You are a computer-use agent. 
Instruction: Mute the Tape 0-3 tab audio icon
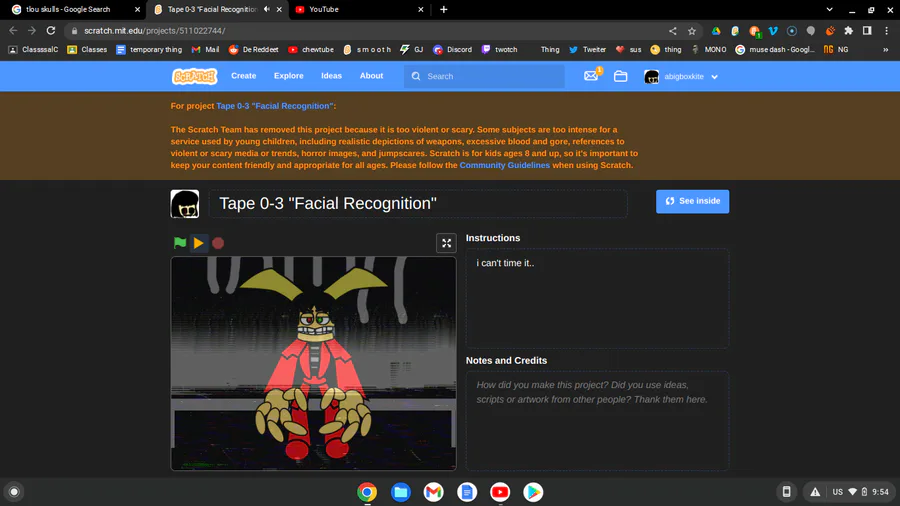pyautogui.click(x=267, y=9)
